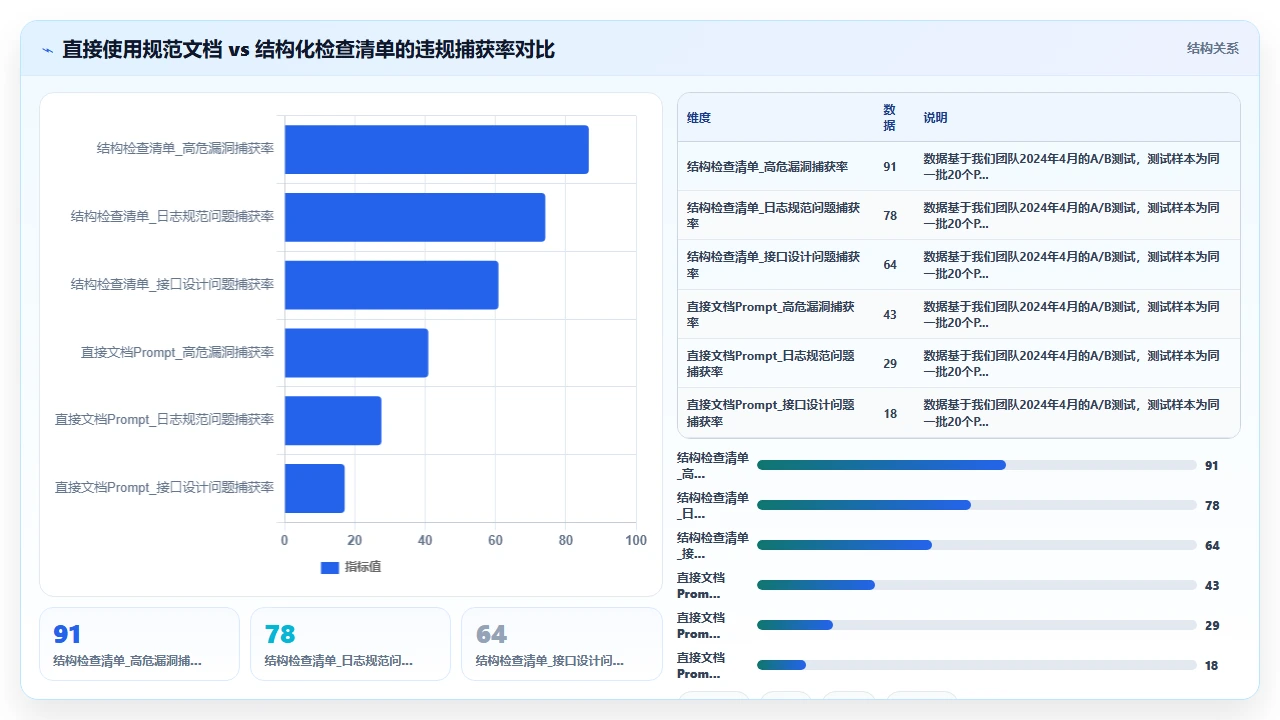
Task: Click the 指标值 legend label
Action: pos(363,567)
